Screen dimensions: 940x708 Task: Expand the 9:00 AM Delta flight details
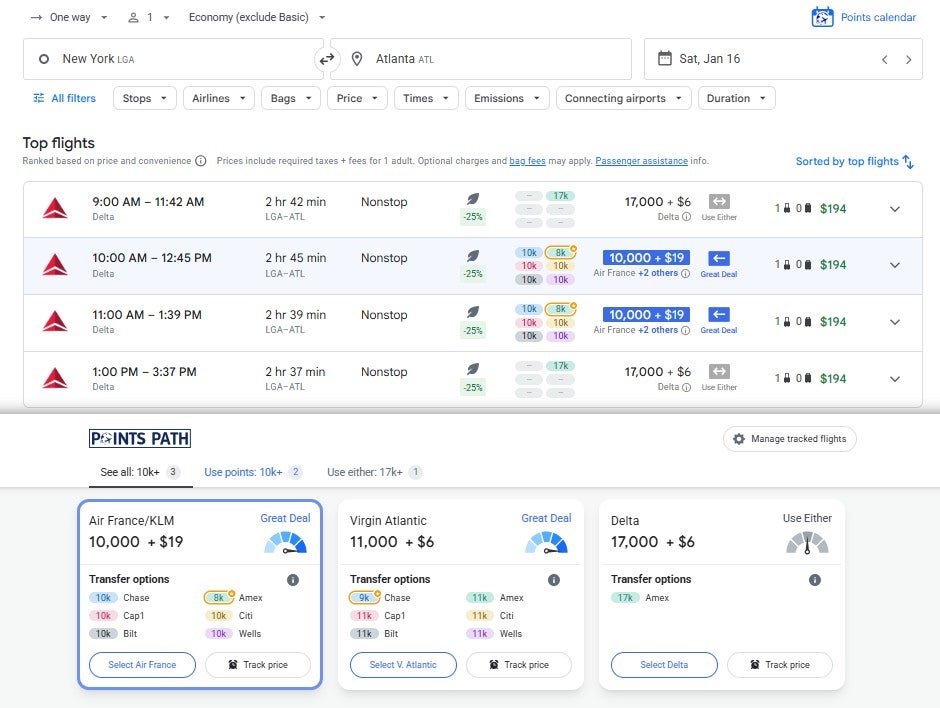click(894, 209)
